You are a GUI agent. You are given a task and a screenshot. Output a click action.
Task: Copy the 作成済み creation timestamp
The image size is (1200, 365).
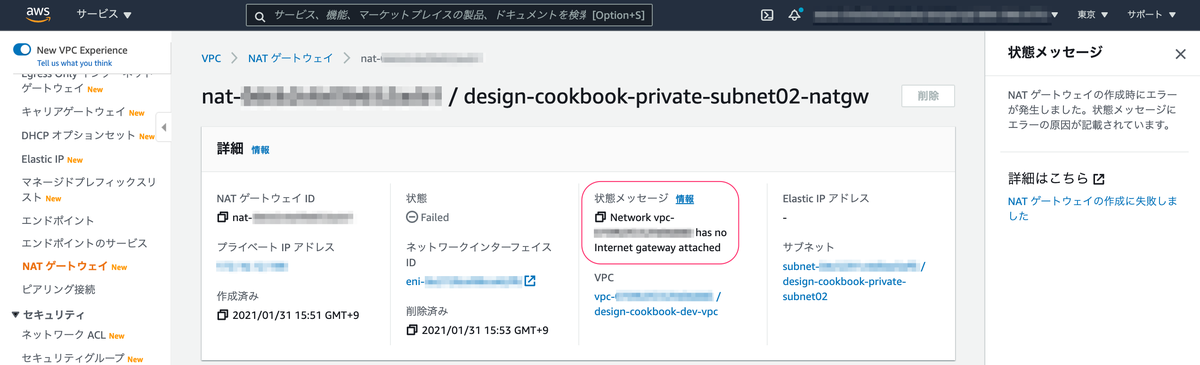point(223,315)
